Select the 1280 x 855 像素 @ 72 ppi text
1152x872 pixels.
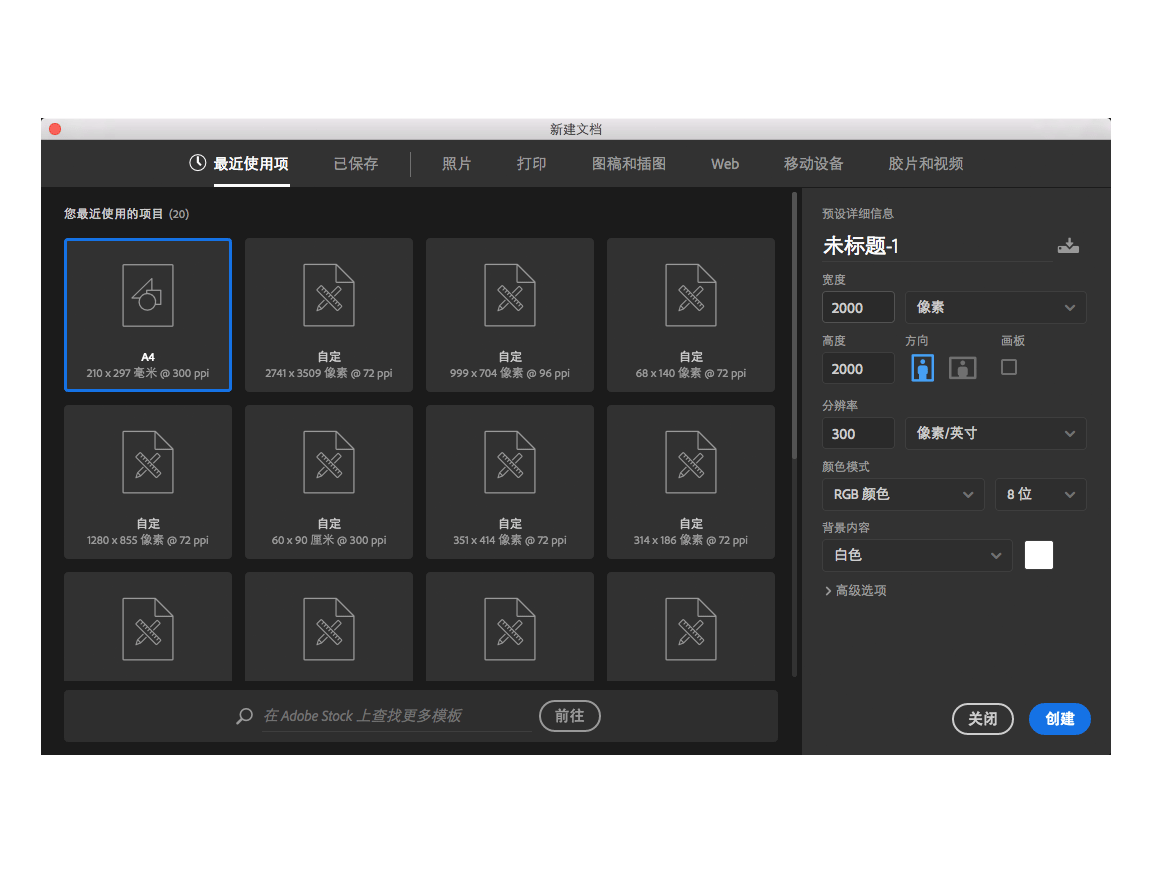pos(148,540)
